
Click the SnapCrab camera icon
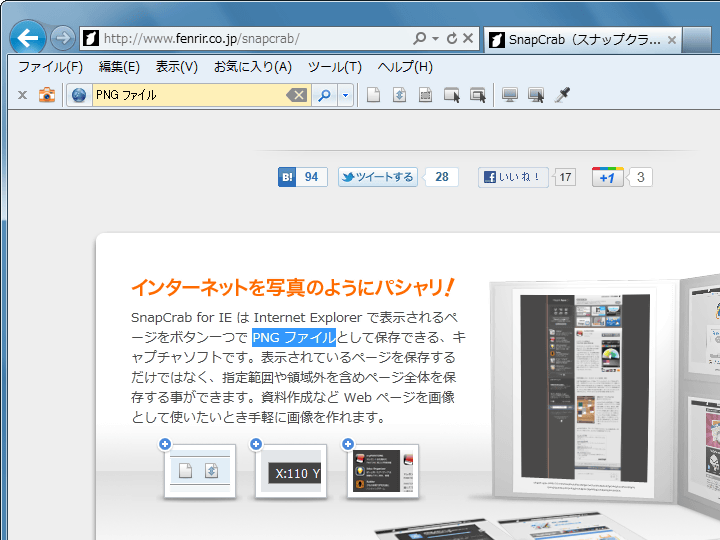coord(47,95)
